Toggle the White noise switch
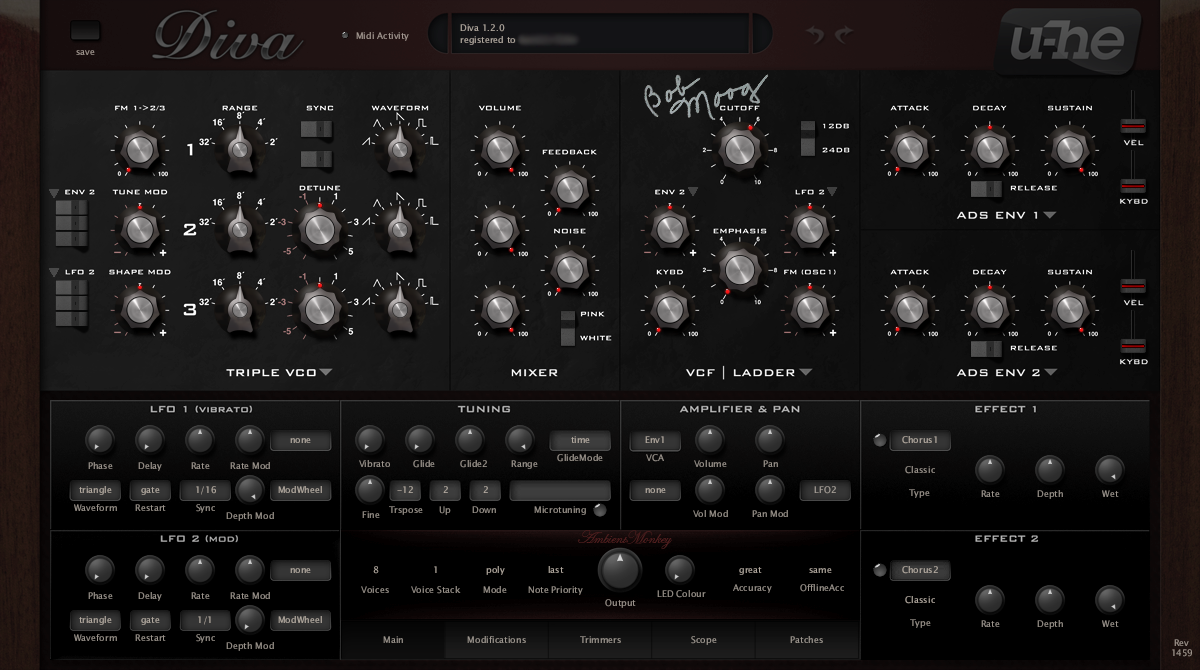This screenshot has height=670, width=1200. [568, 337]
